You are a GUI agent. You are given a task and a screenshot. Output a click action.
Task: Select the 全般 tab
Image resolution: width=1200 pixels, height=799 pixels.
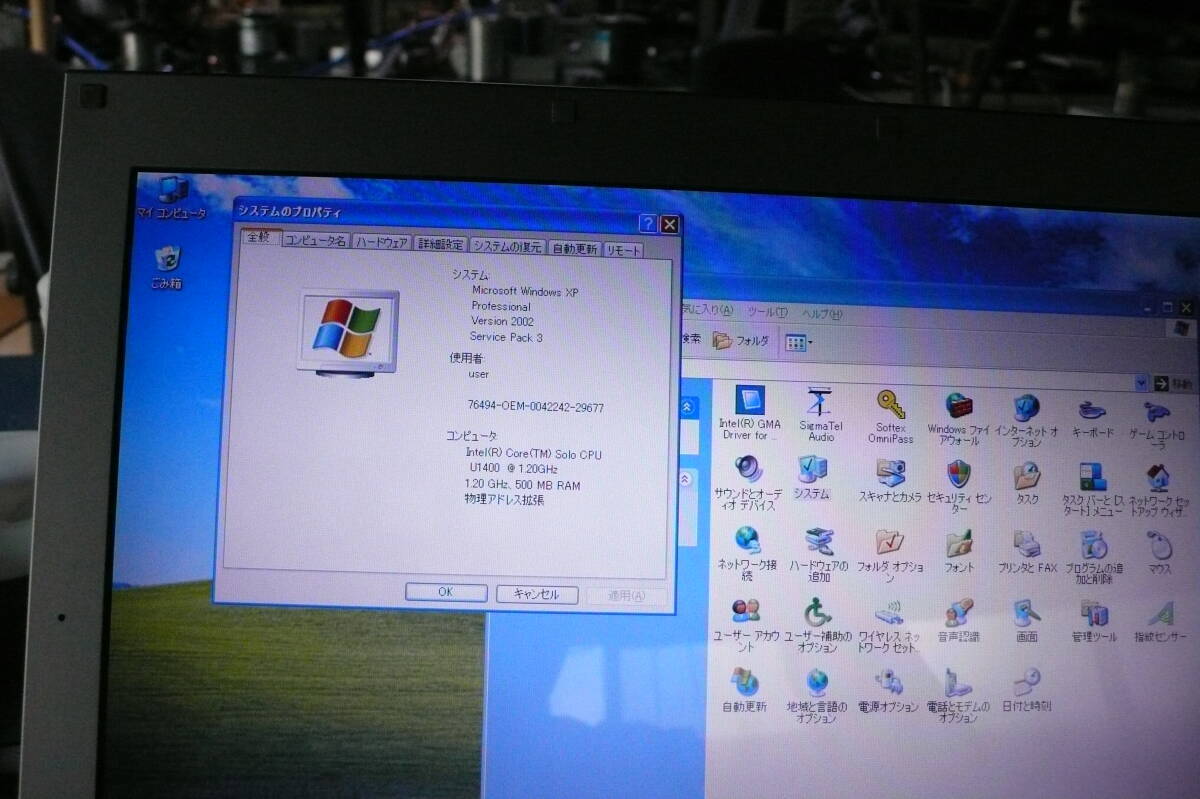click(258, 238)
